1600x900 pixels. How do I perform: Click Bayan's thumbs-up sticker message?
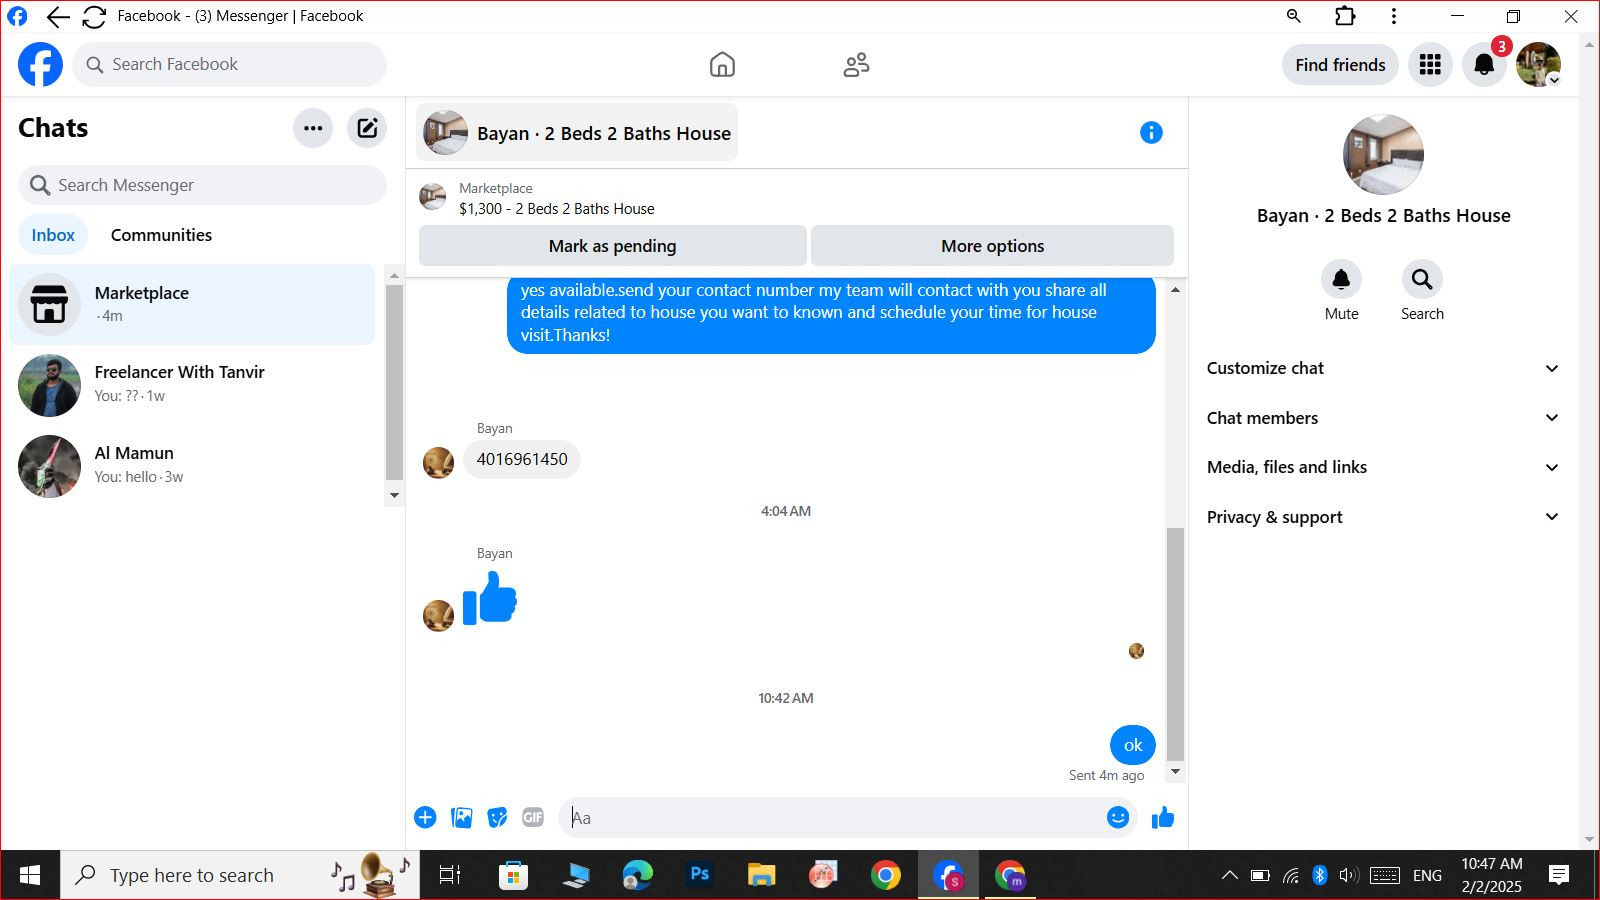(490, 598)
